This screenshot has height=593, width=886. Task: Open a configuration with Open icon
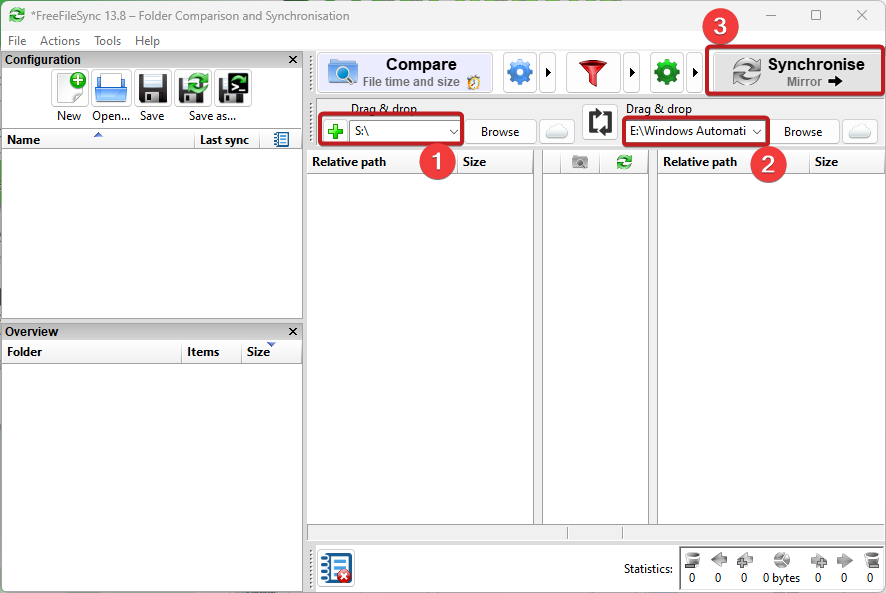click(x=111, y=89)
